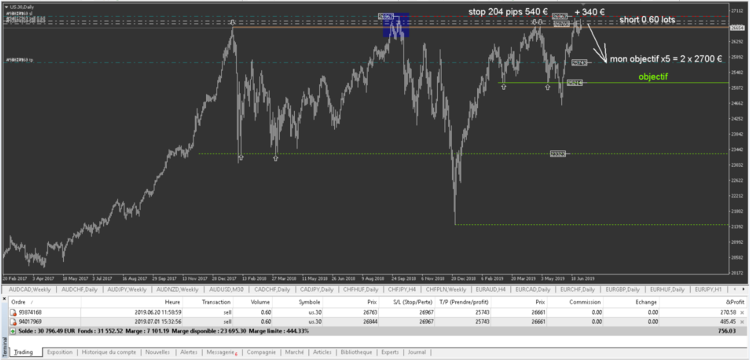
Task: Close the sell order with profit 270.58
Action: (742, 312)
